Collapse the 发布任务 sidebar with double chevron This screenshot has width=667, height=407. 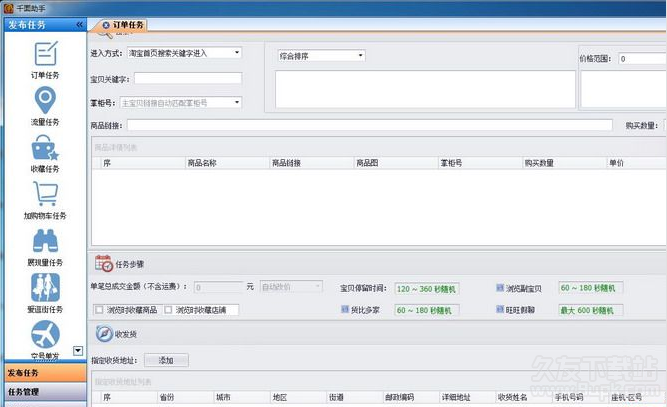pos(80,25)
